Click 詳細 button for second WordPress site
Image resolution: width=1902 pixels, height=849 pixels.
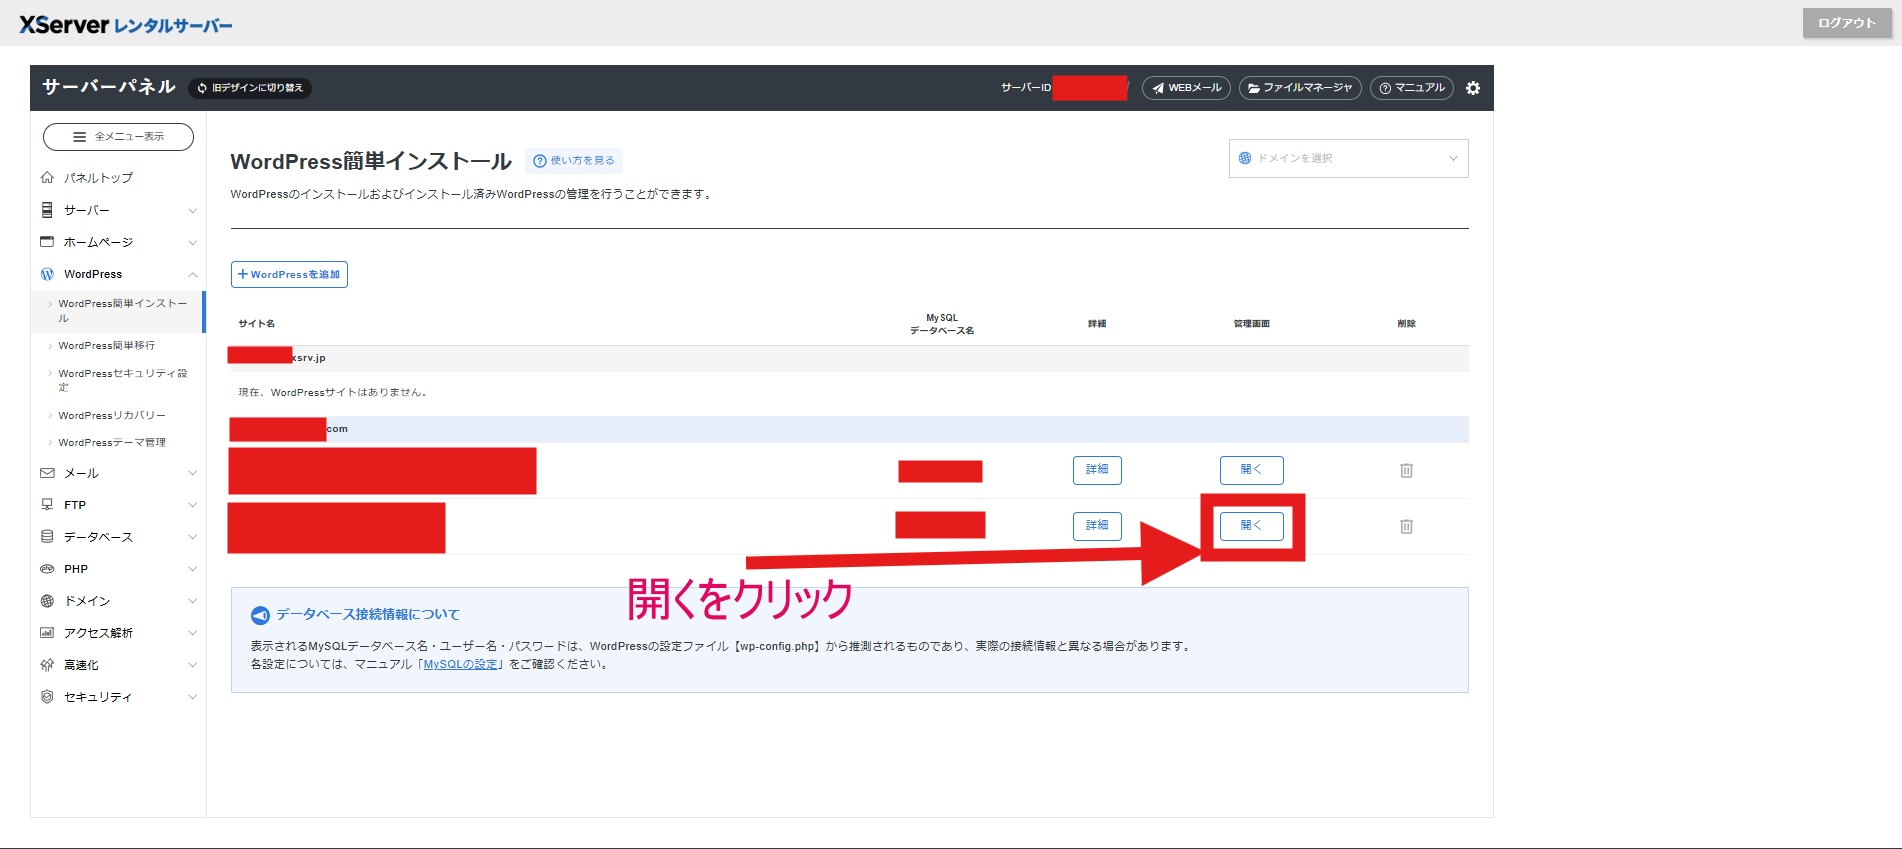click(1097, 526)
